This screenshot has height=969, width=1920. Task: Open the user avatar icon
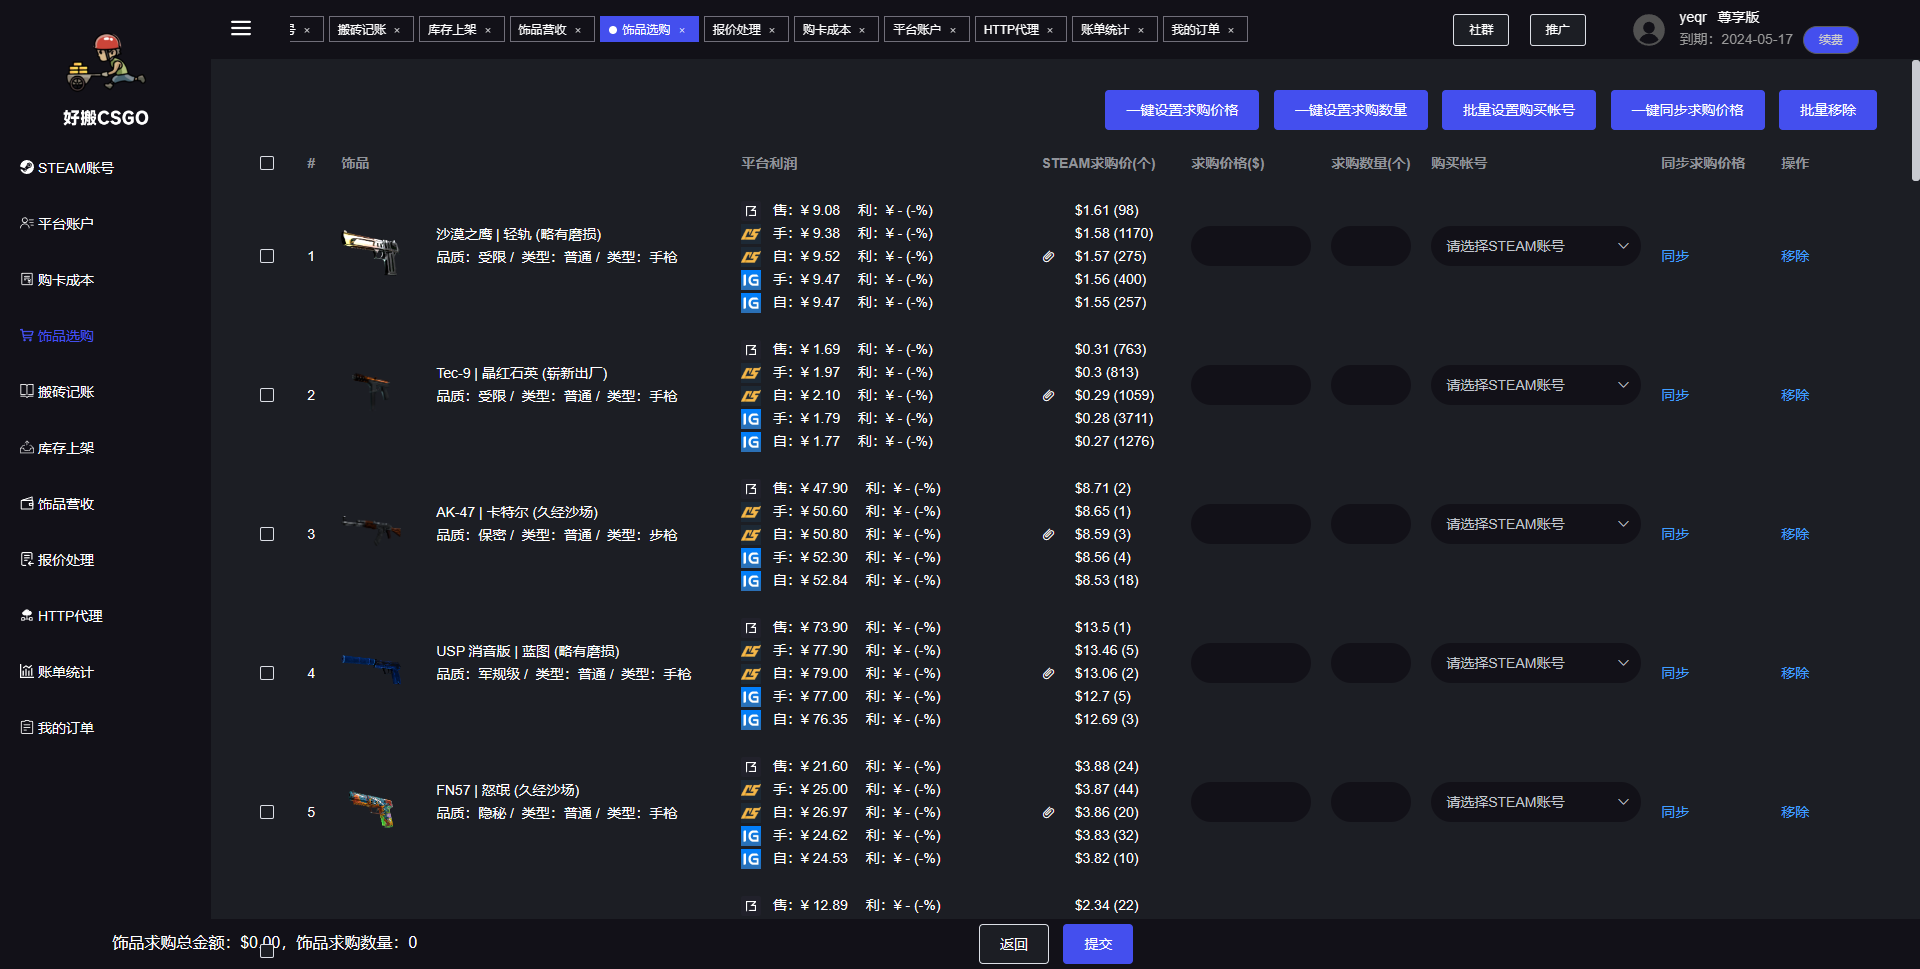(x=1649, y=30)
